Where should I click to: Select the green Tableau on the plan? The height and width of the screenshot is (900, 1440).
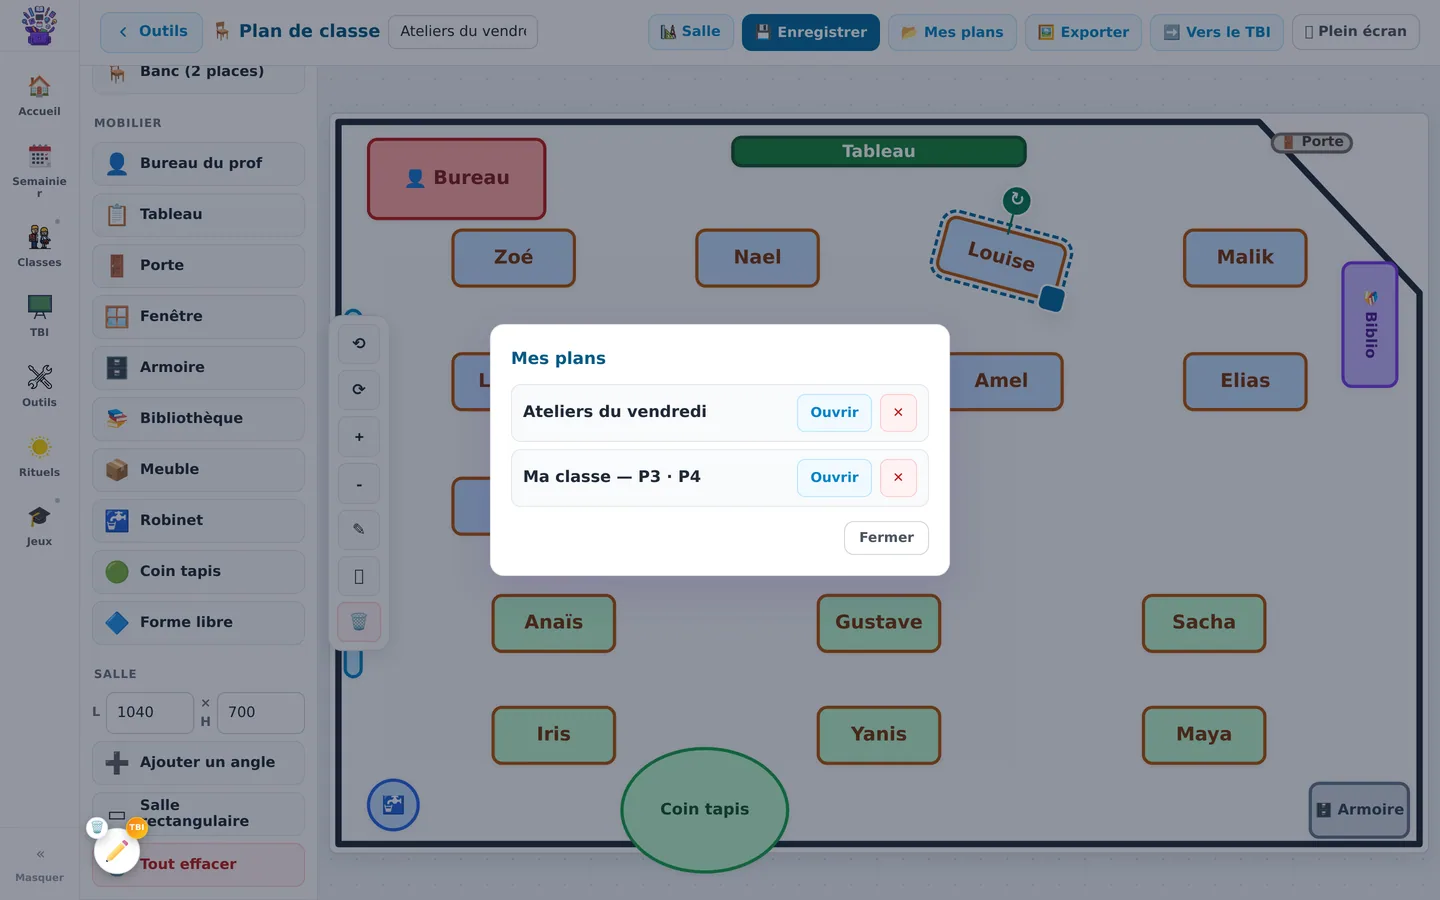[x=879, y=151]
